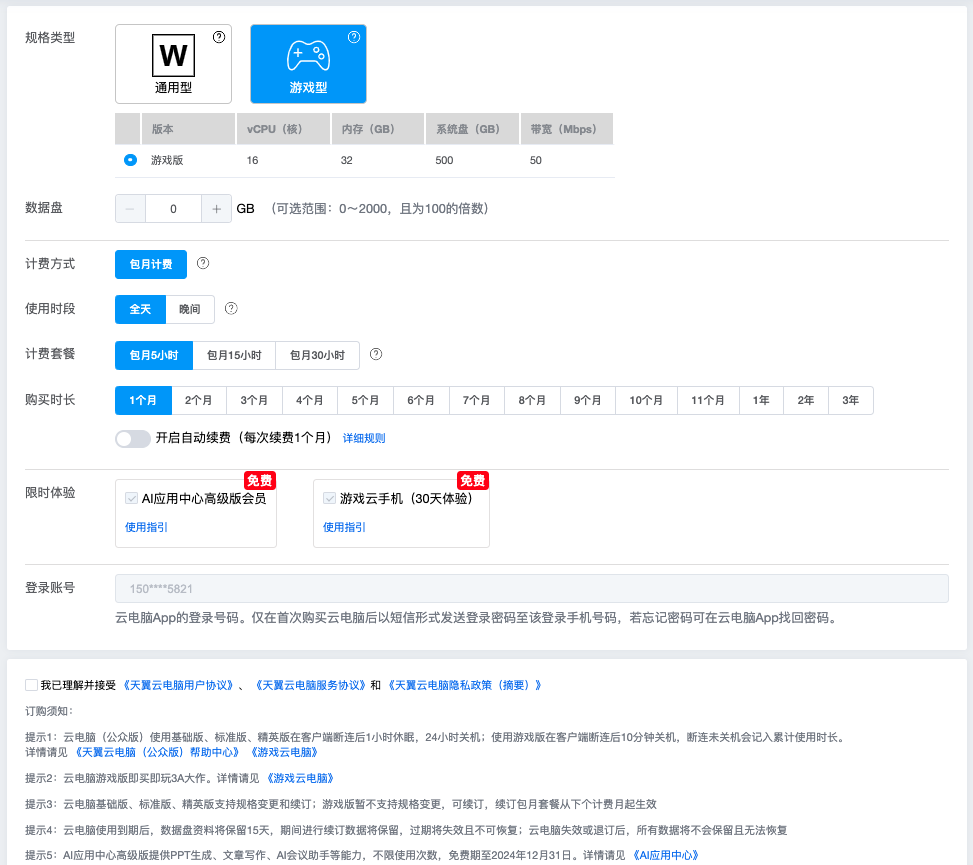This screenshot has width=973, height=865.
Task: Click the 版本 column header
Action: click(189, 129)
